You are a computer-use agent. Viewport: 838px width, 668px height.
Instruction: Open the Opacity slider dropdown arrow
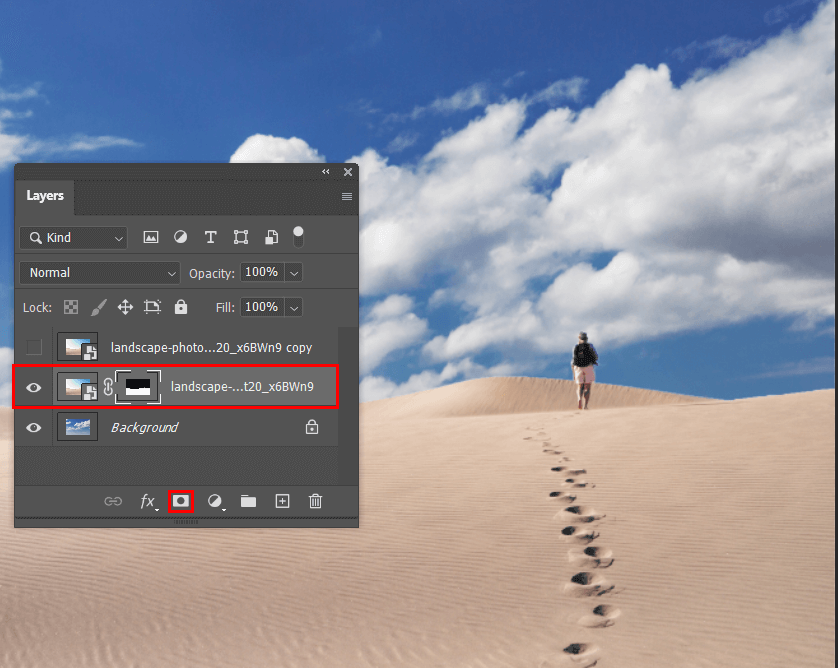point(294,273)
